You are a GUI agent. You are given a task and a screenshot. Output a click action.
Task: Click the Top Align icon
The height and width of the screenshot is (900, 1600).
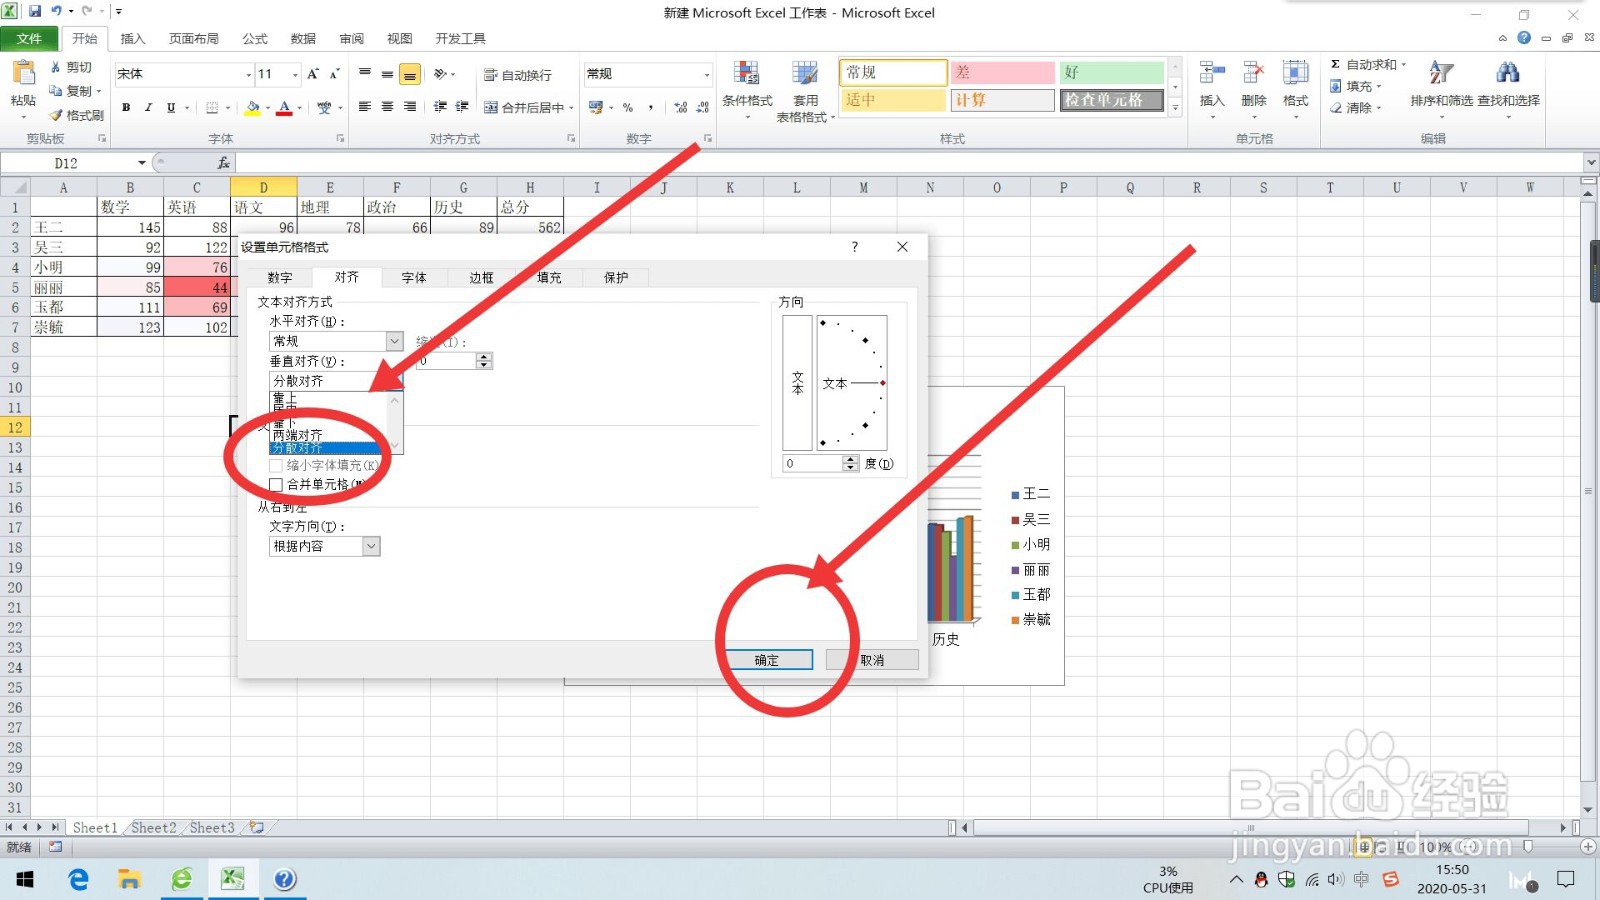click(365, 74)
